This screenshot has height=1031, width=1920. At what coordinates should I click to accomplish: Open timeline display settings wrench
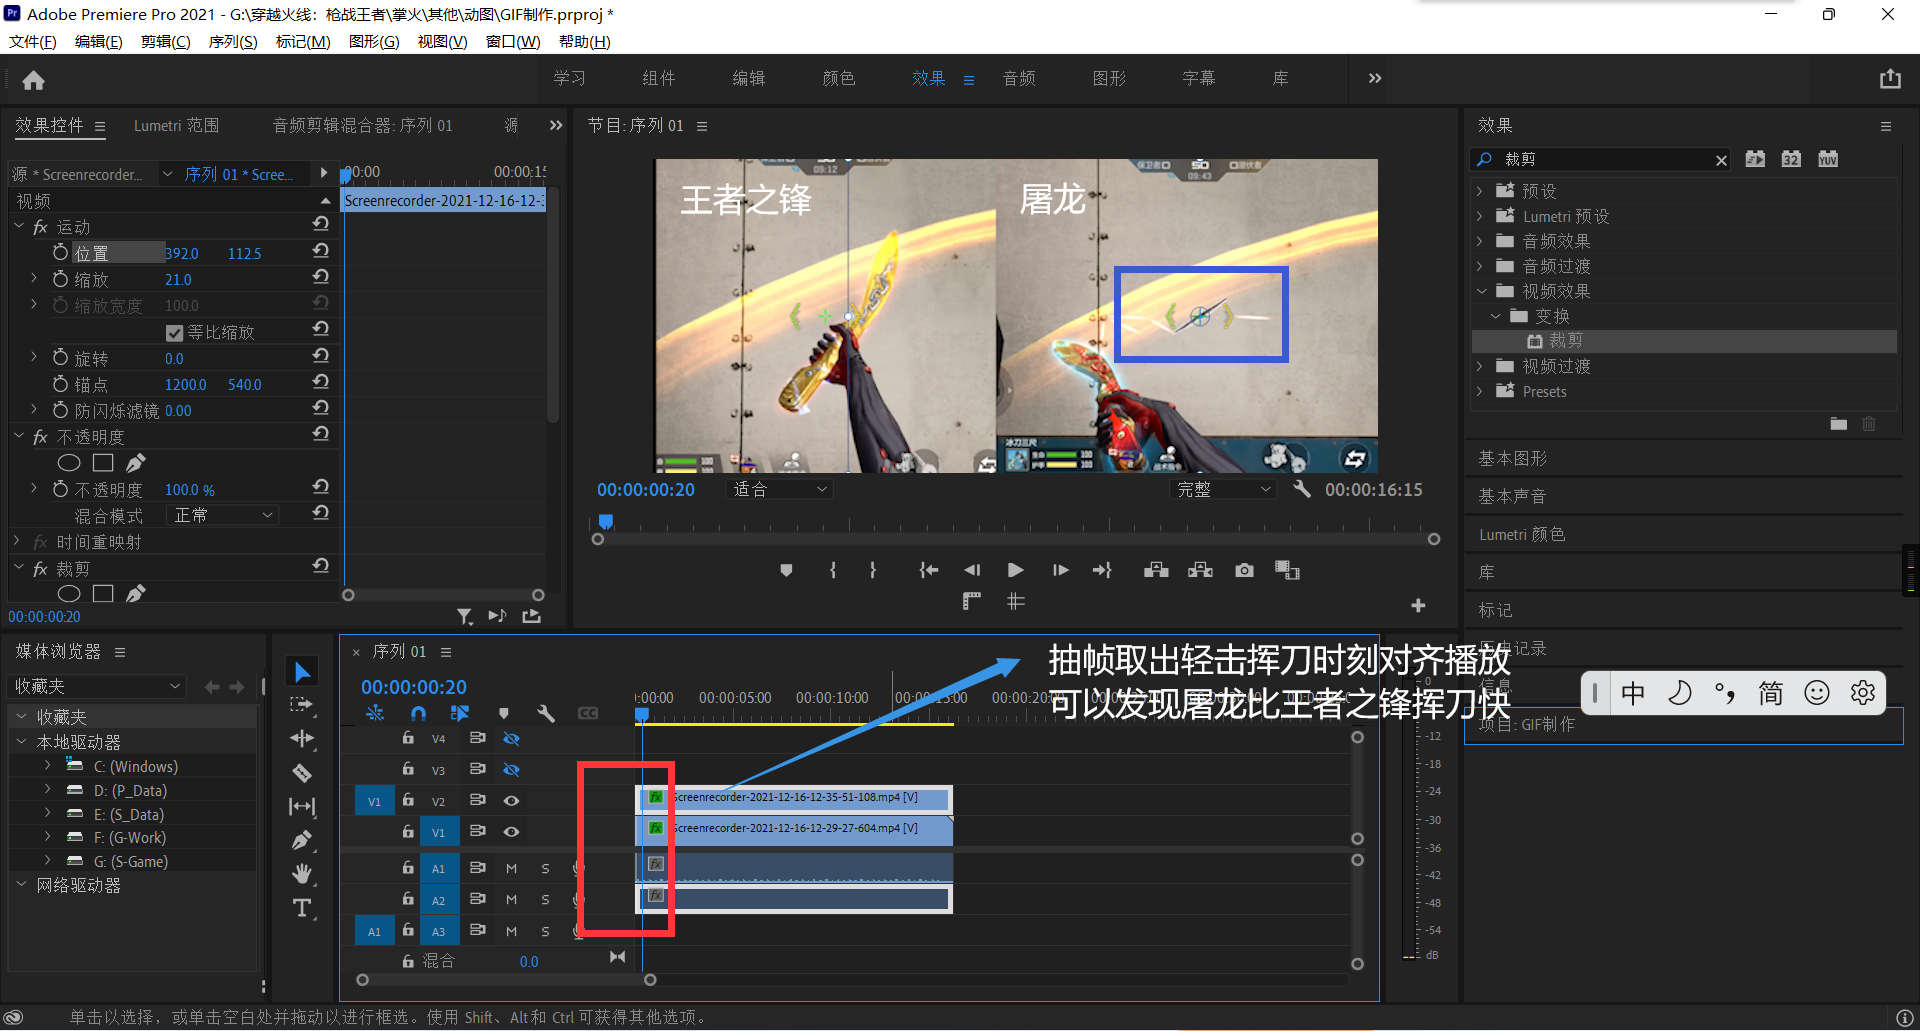pyautogui.click(x=546, y=713)
